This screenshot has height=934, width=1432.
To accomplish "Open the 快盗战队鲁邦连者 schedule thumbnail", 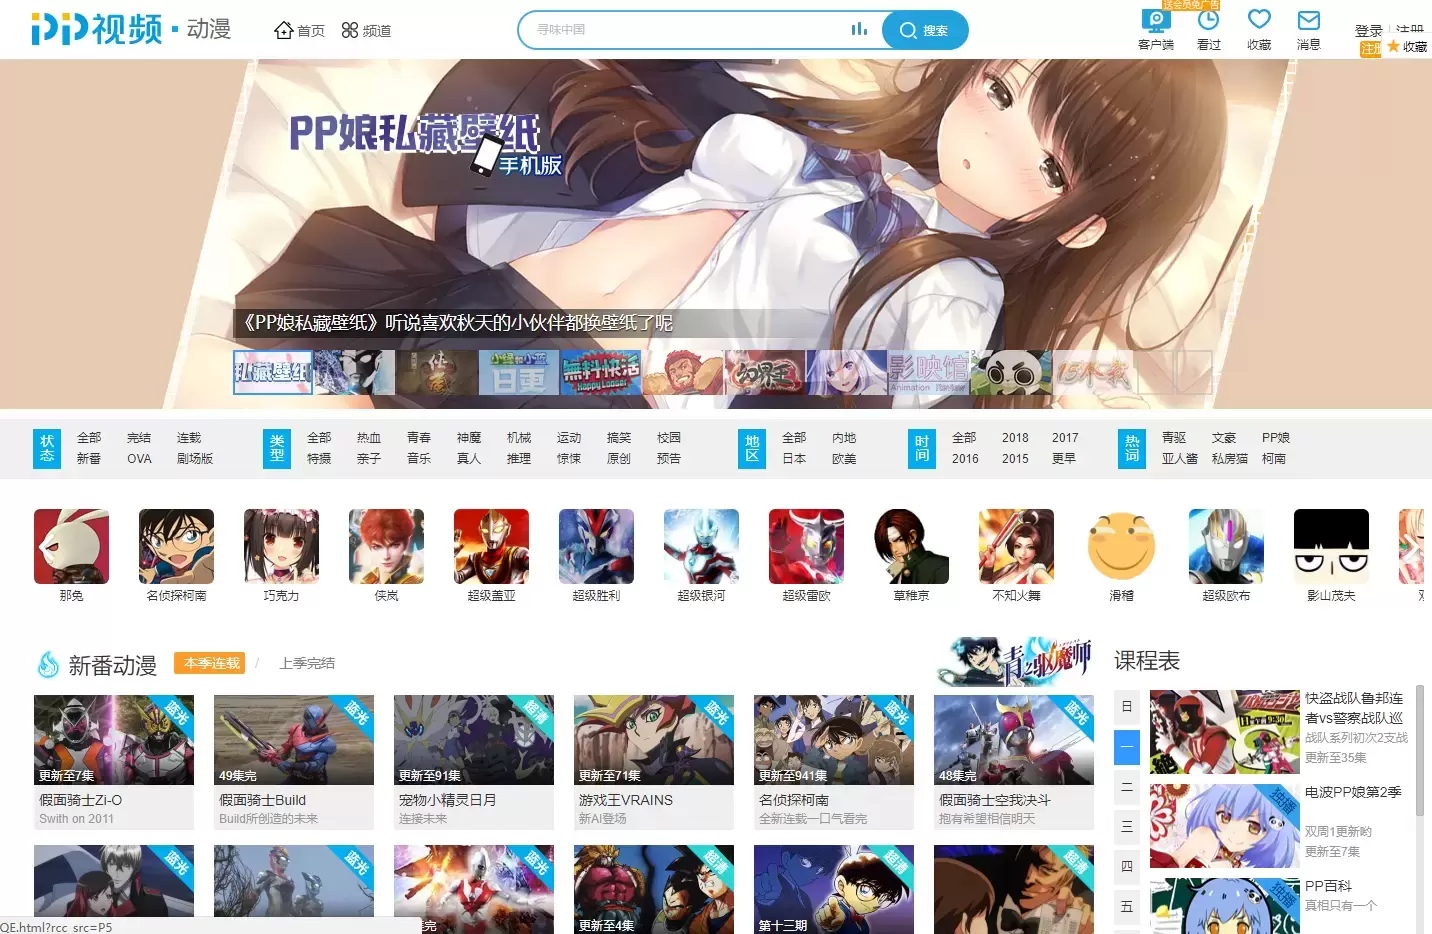I will [1224, 732].
